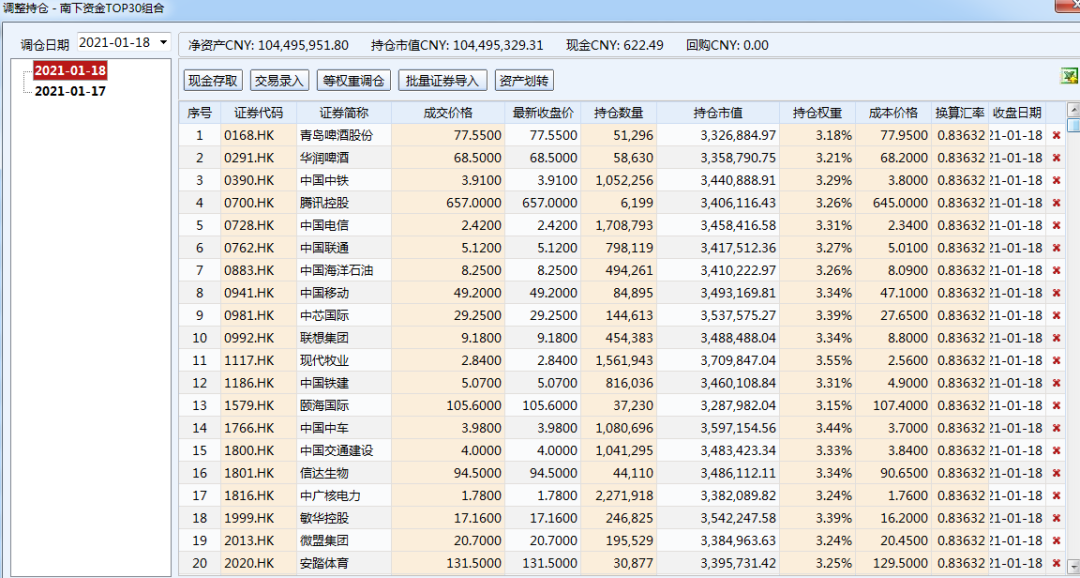
Task: Remove 中国移动 with its red X
Action: click(x=1056, y=293)
